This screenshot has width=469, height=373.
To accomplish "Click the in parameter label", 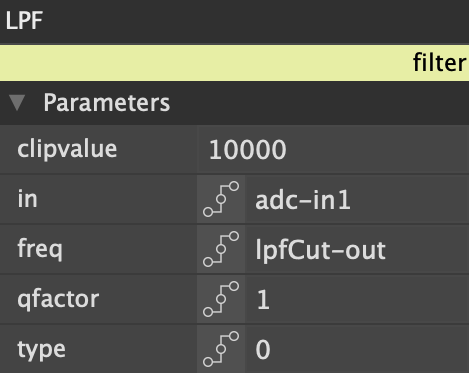I will (27, 199).
